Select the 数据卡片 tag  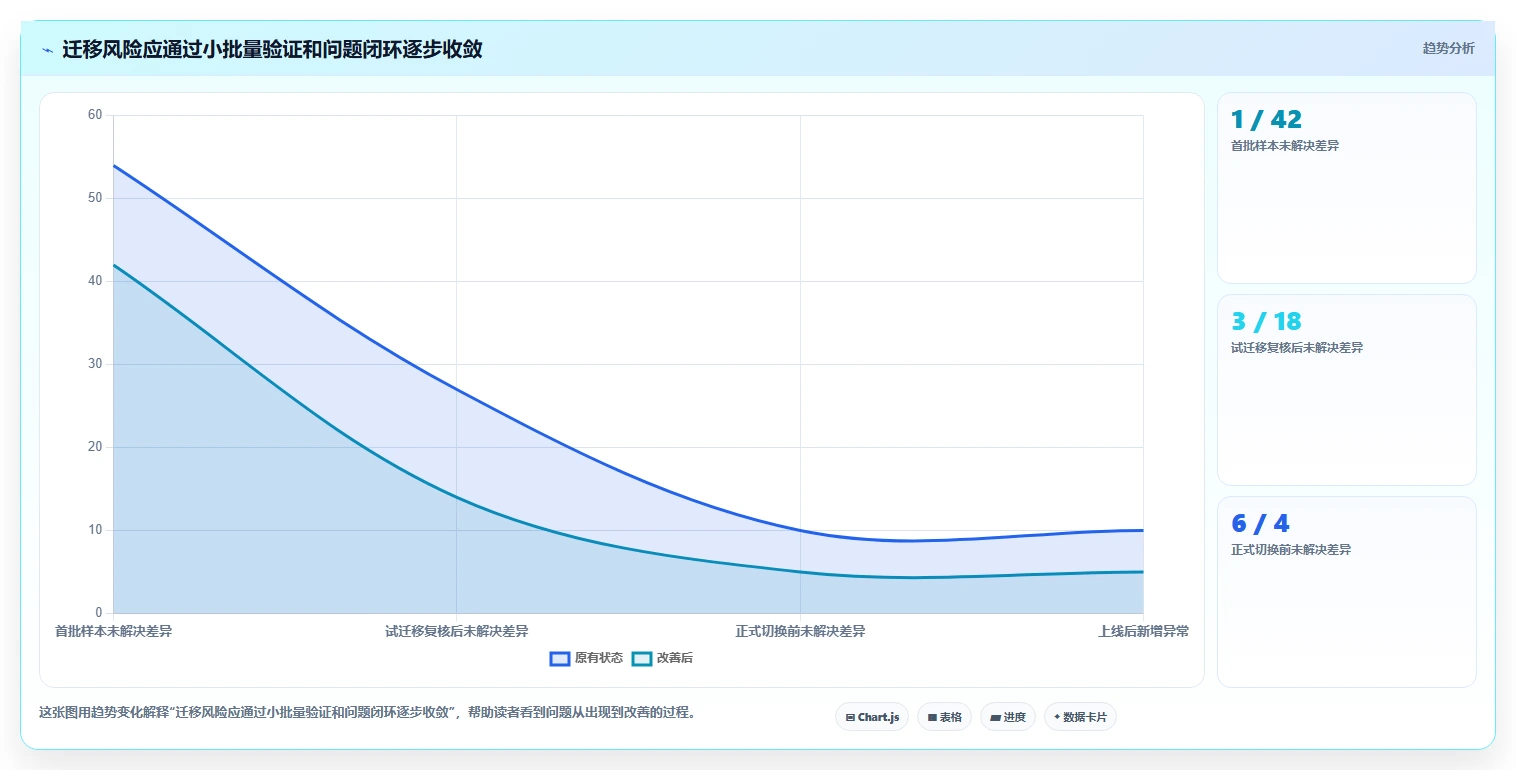coord(1080,717)
